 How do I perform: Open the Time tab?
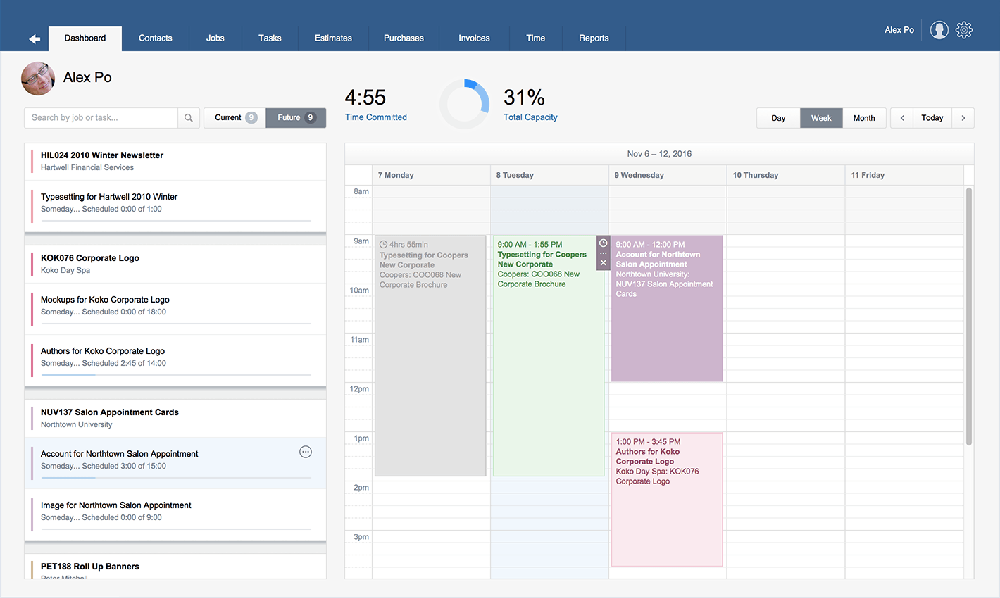536,38
